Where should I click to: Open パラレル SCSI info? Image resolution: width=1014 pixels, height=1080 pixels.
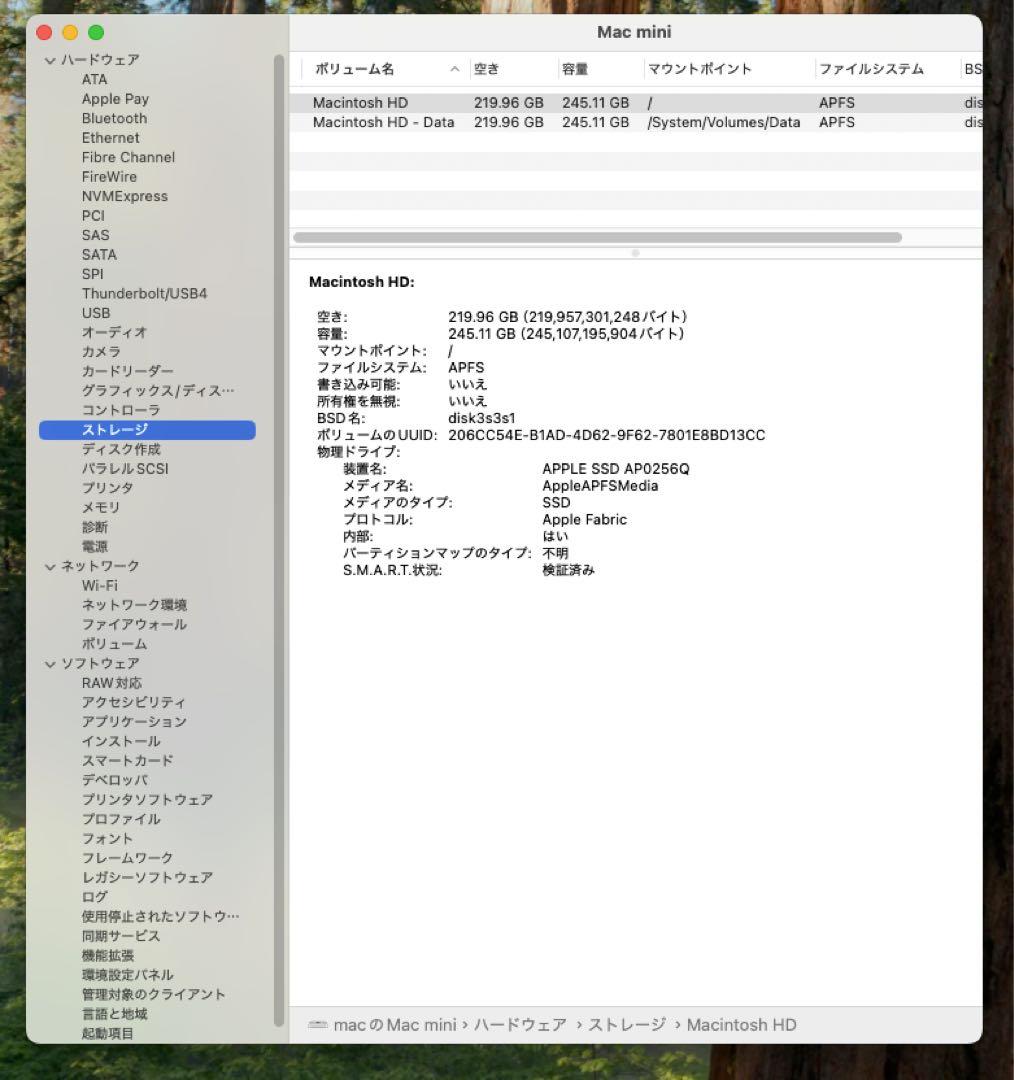[x=125, y=468]
